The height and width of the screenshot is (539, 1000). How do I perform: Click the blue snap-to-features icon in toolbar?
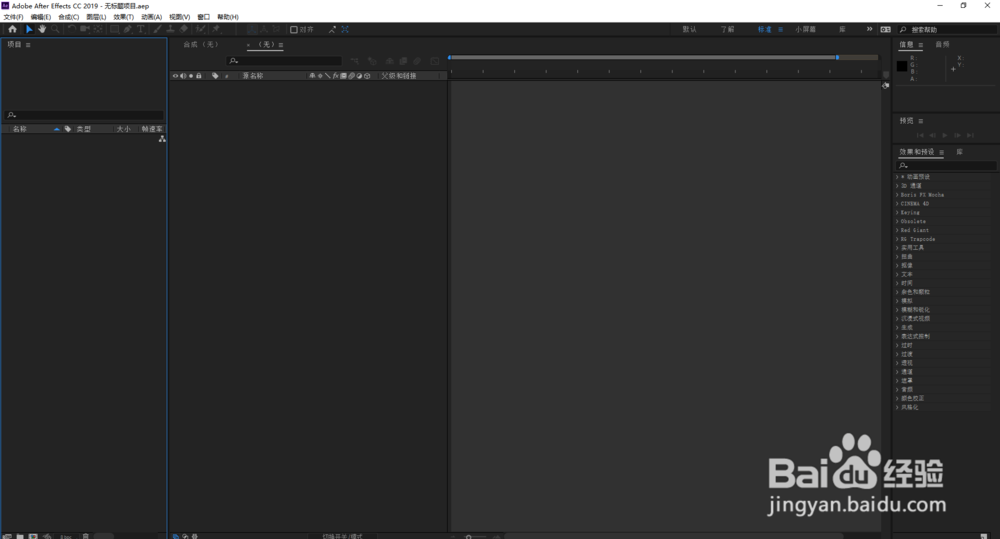tap(345, 29)
